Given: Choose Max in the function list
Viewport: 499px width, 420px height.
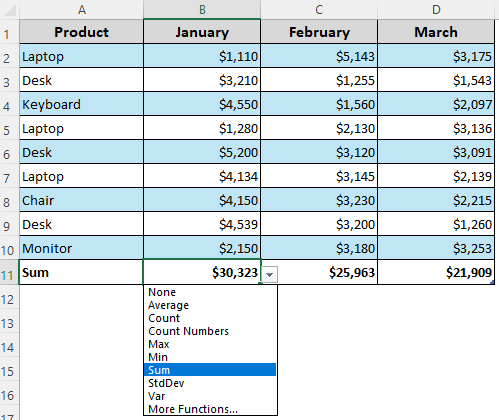Looking at the screenshot, I should point(210,344).
